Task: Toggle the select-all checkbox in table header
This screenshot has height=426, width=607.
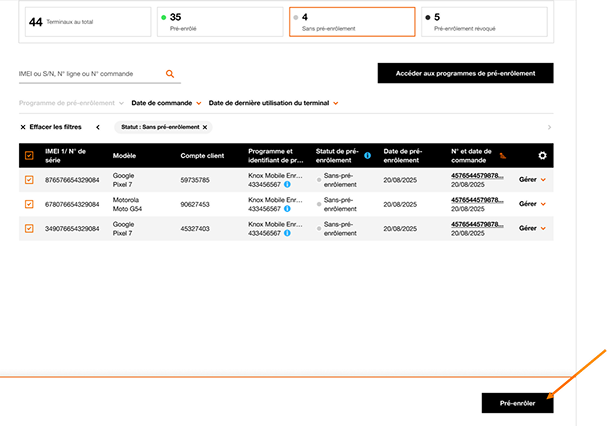Action: pyautogui.click(x=29, y=155)
